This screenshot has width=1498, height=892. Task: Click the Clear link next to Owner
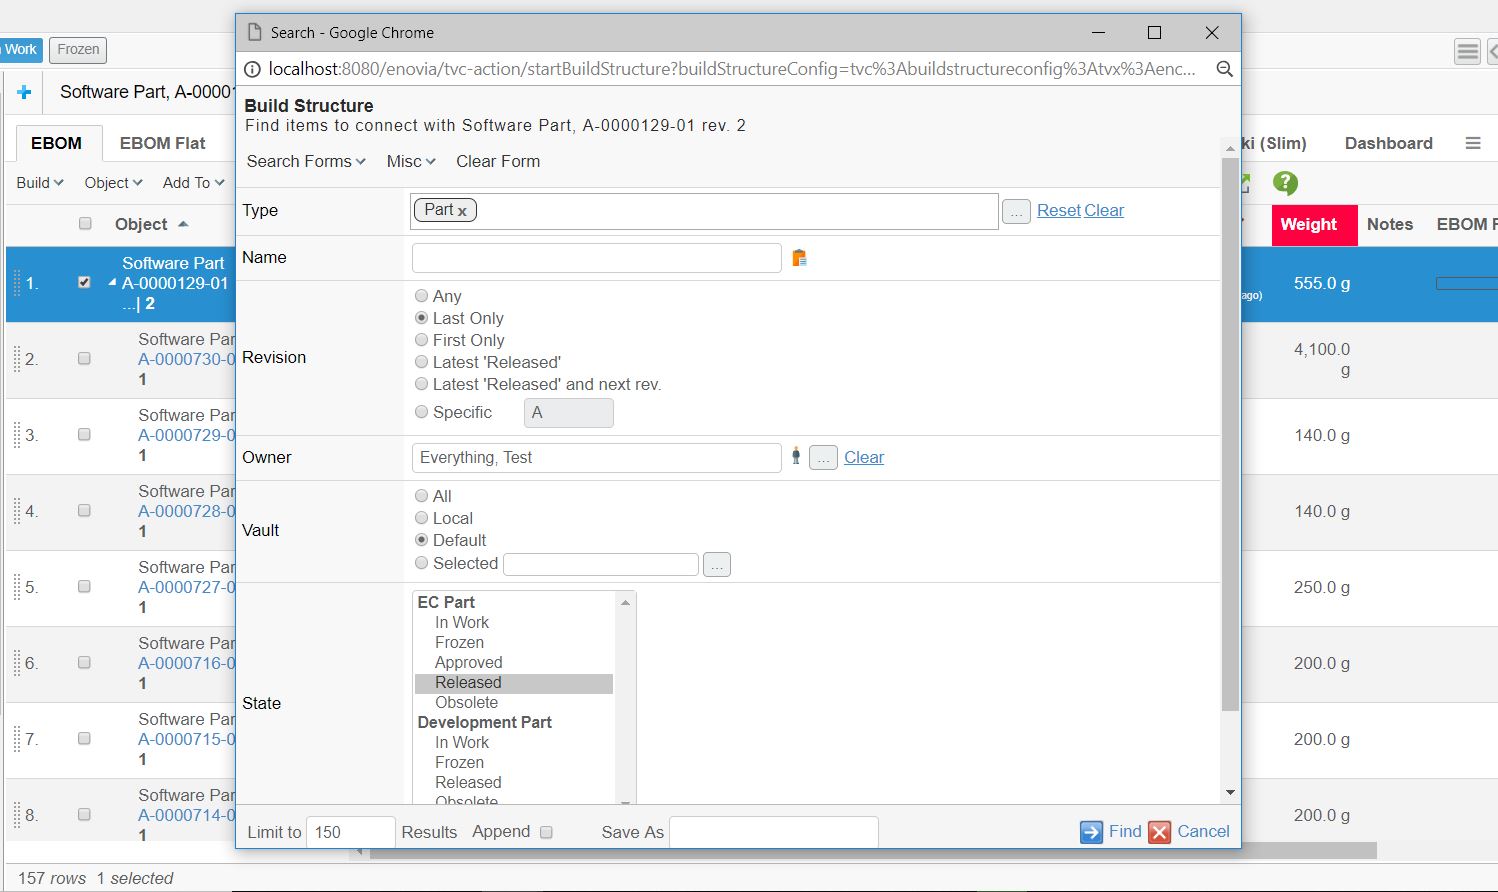tap(864, 457)
